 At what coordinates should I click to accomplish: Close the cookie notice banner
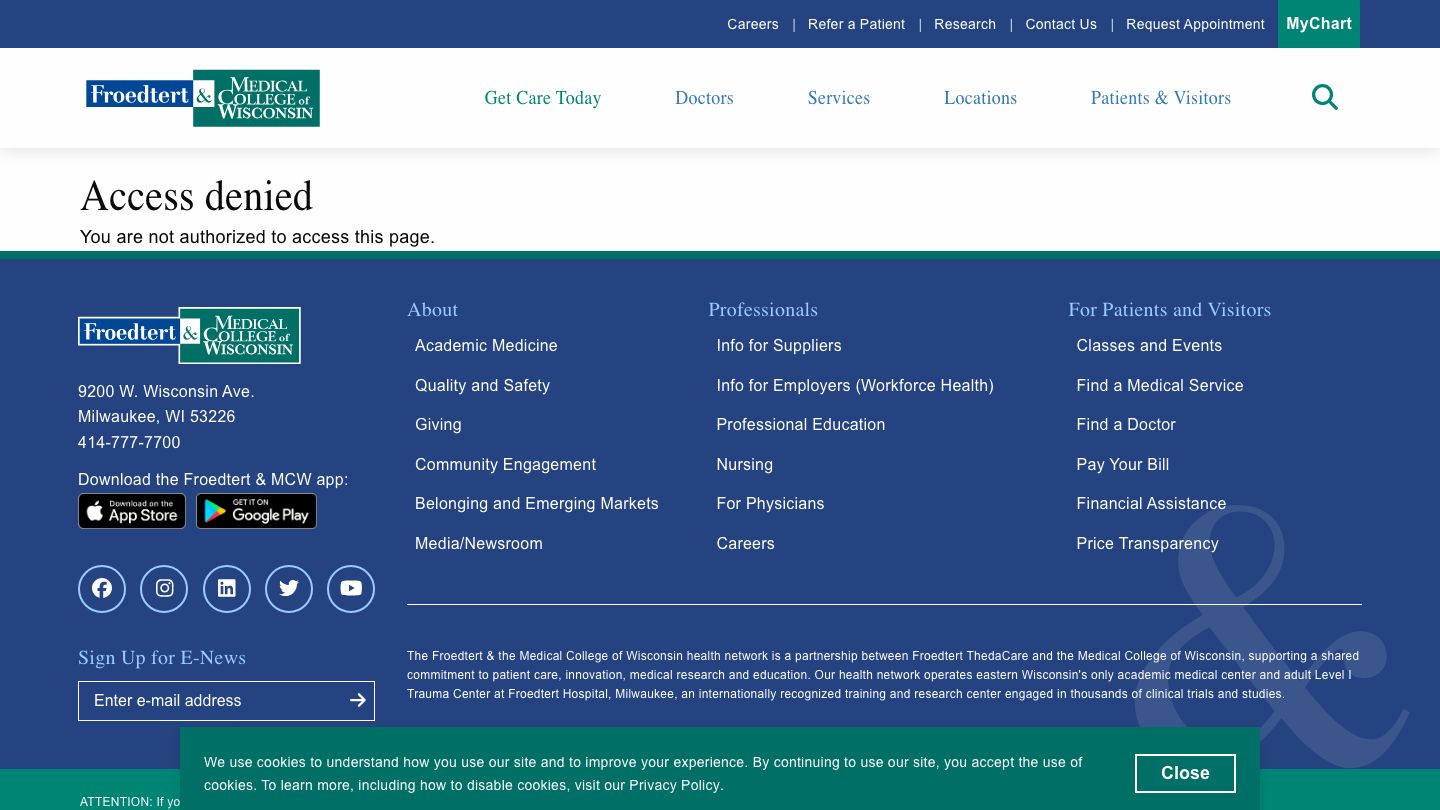tap(1185, 773)
